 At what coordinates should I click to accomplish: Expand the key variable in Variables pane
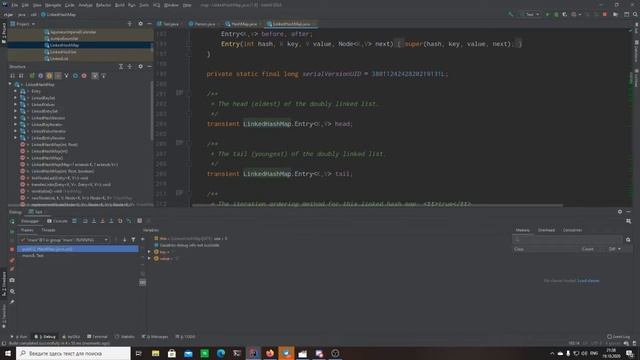click(149, 252)
